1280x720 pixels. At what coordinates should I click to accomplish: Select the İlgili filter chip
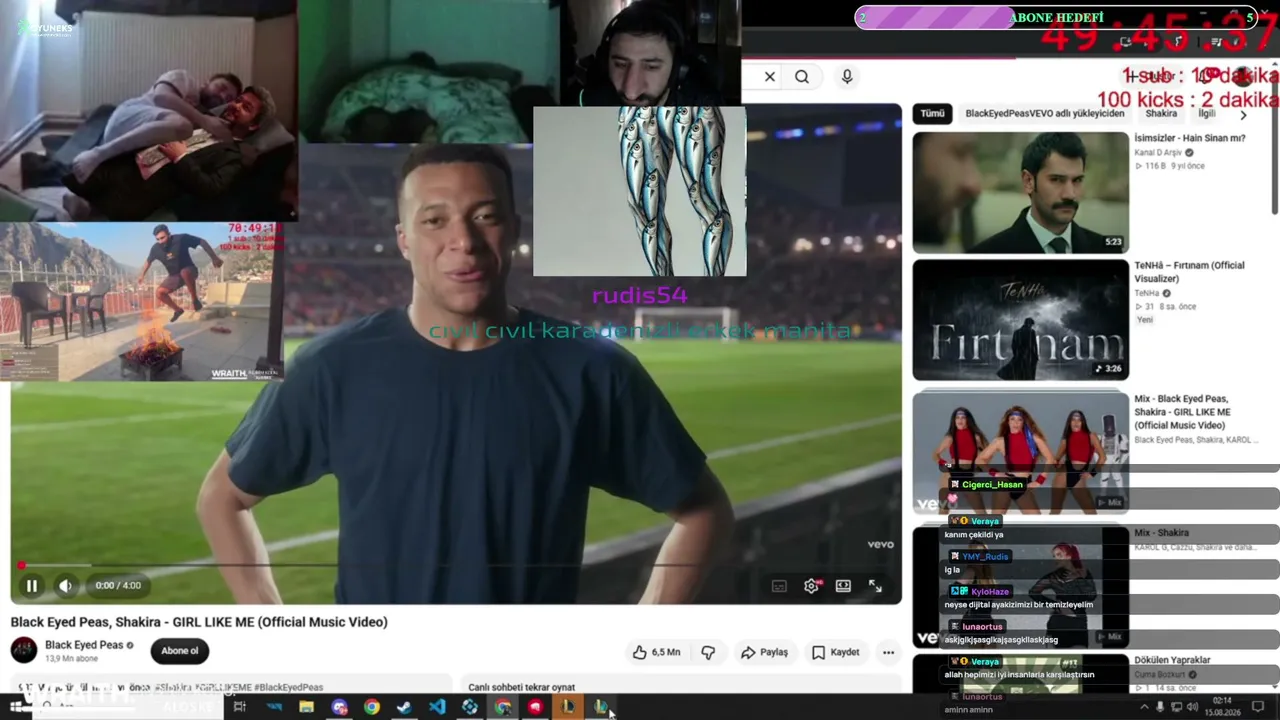pyautogui.click(x=1207, y=114)
